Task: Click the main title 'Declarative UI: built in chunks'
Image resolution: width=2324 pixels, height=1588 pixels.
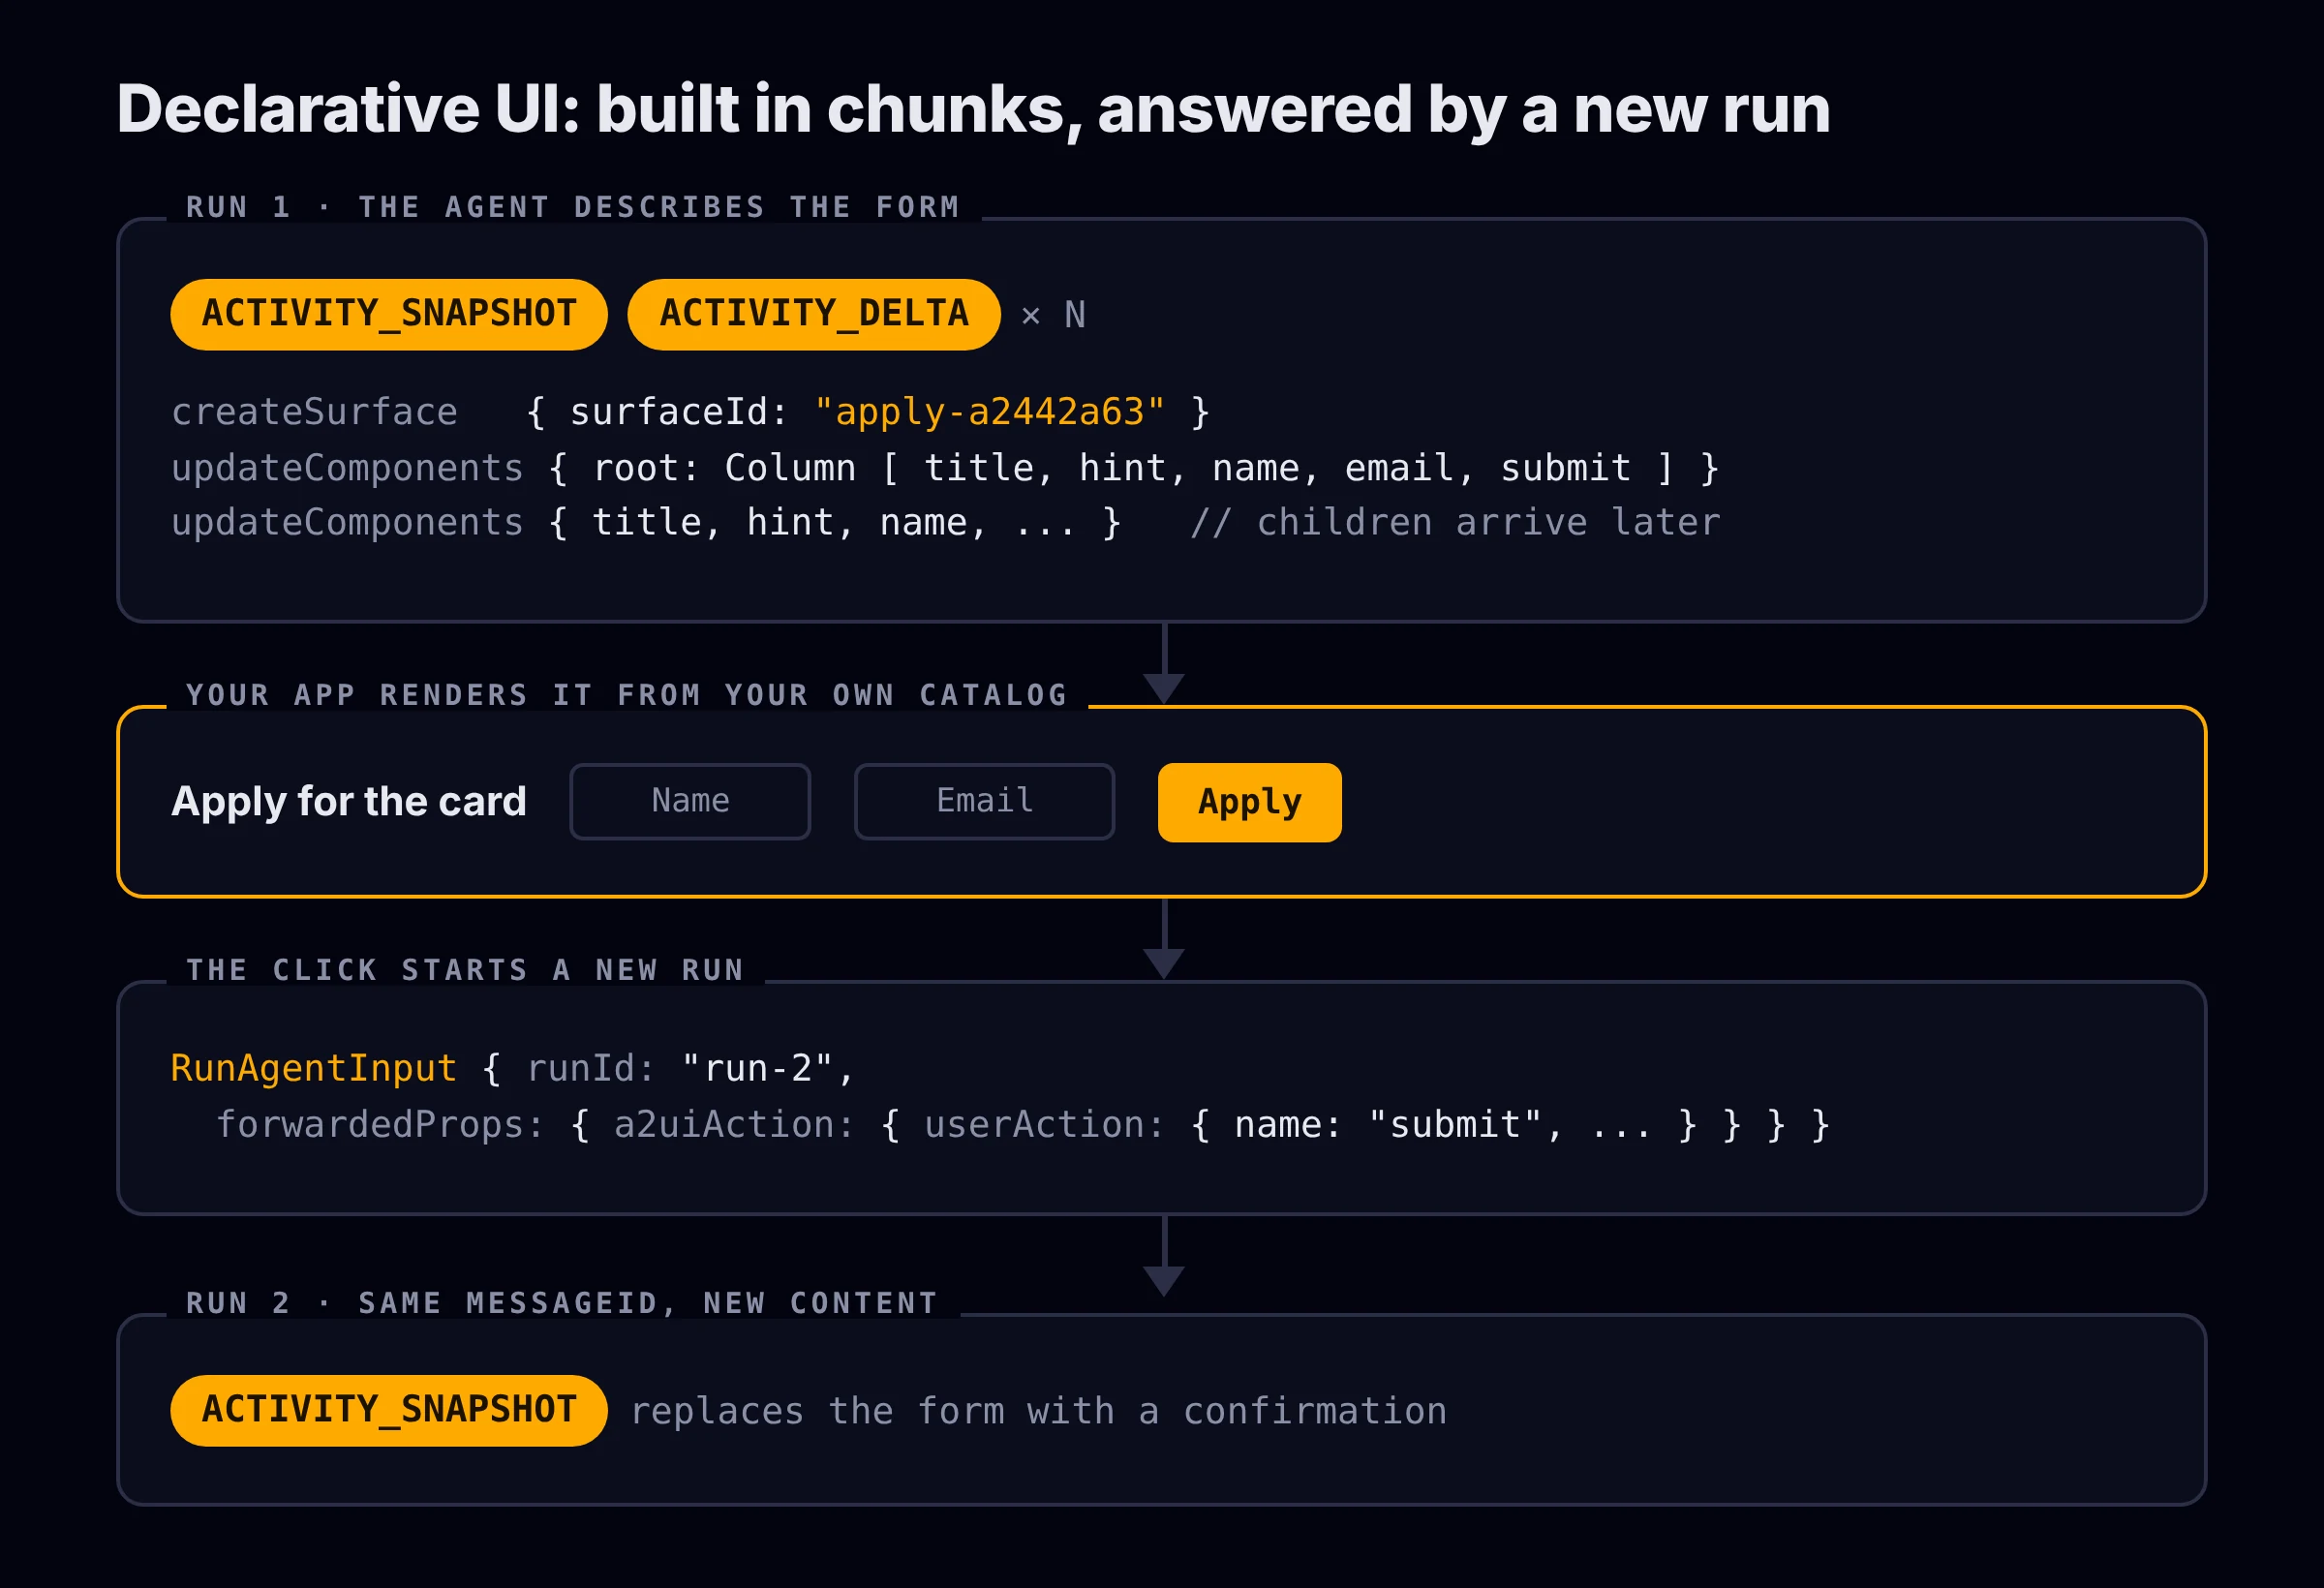Action: 600,108
